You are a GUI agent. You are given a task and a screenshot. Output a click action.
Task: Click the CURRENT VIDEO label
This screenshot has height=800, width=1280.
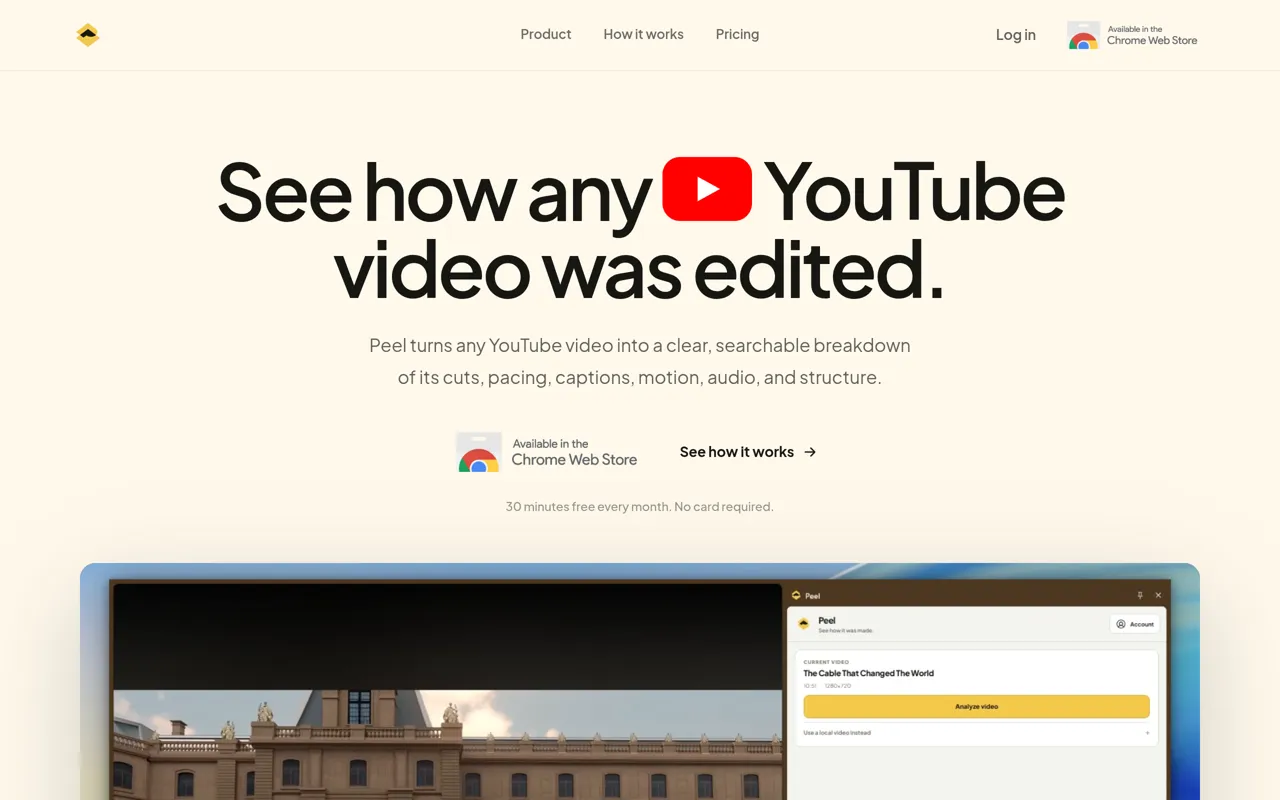[826, 662]
